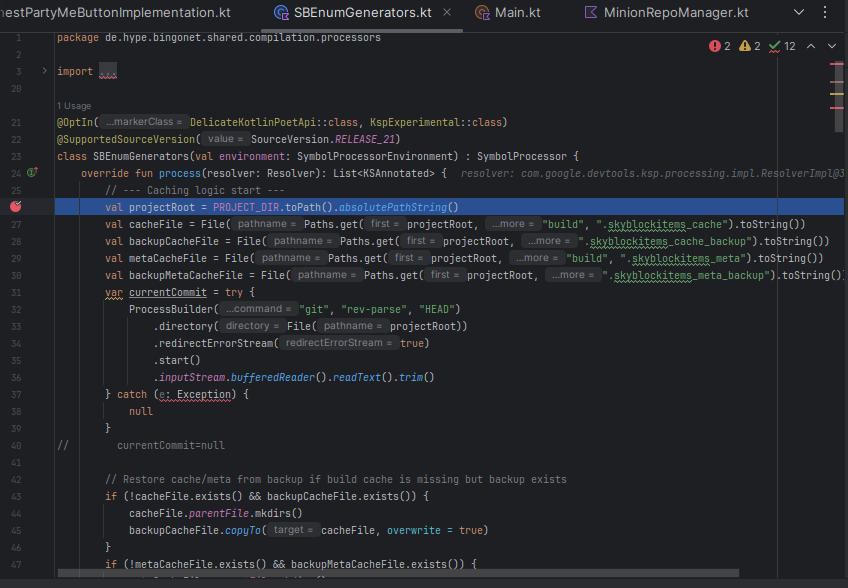Click the mkdirs call on line 44

pyautogui.click(x=273, y=513)
